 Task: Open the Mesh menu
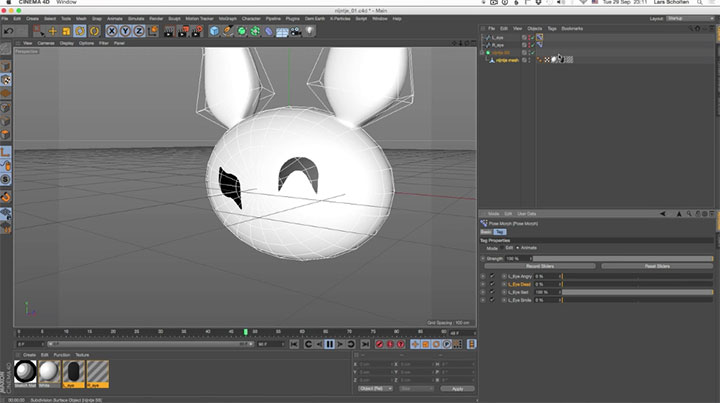point(81,19)
